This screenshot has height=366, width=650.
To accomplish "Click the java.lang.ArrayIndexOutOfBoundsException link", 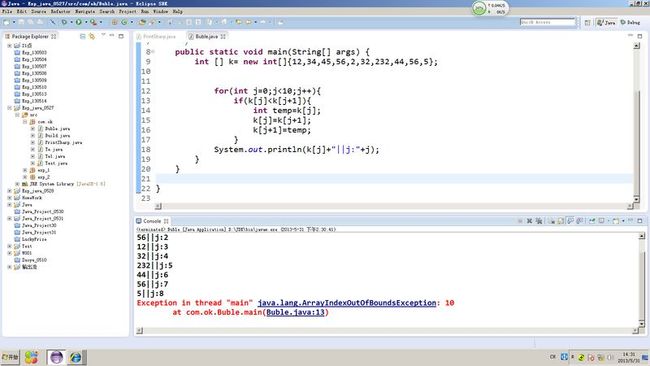I will [x=347, y=303].
